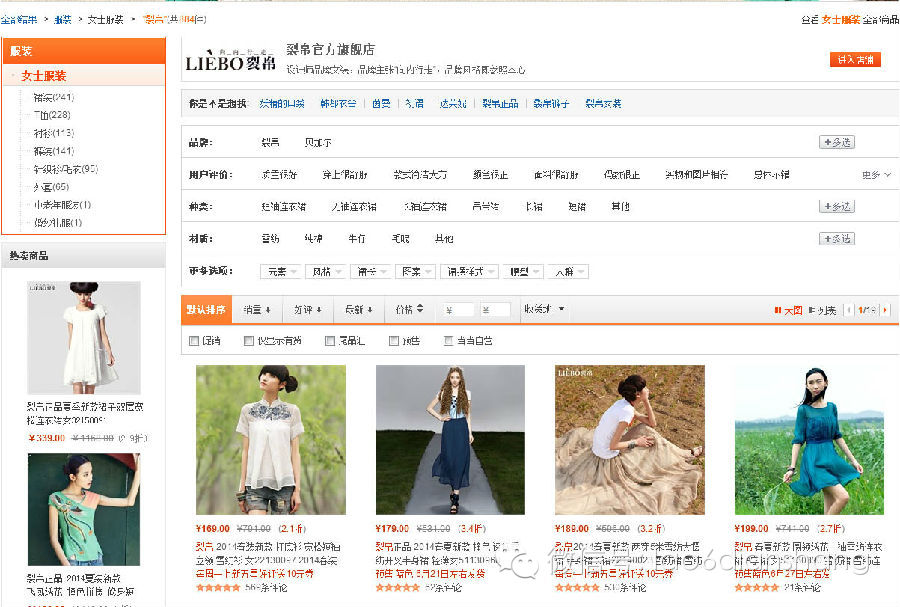Open the ¥179.00 navy skirt product image

[x=450, y=440]
